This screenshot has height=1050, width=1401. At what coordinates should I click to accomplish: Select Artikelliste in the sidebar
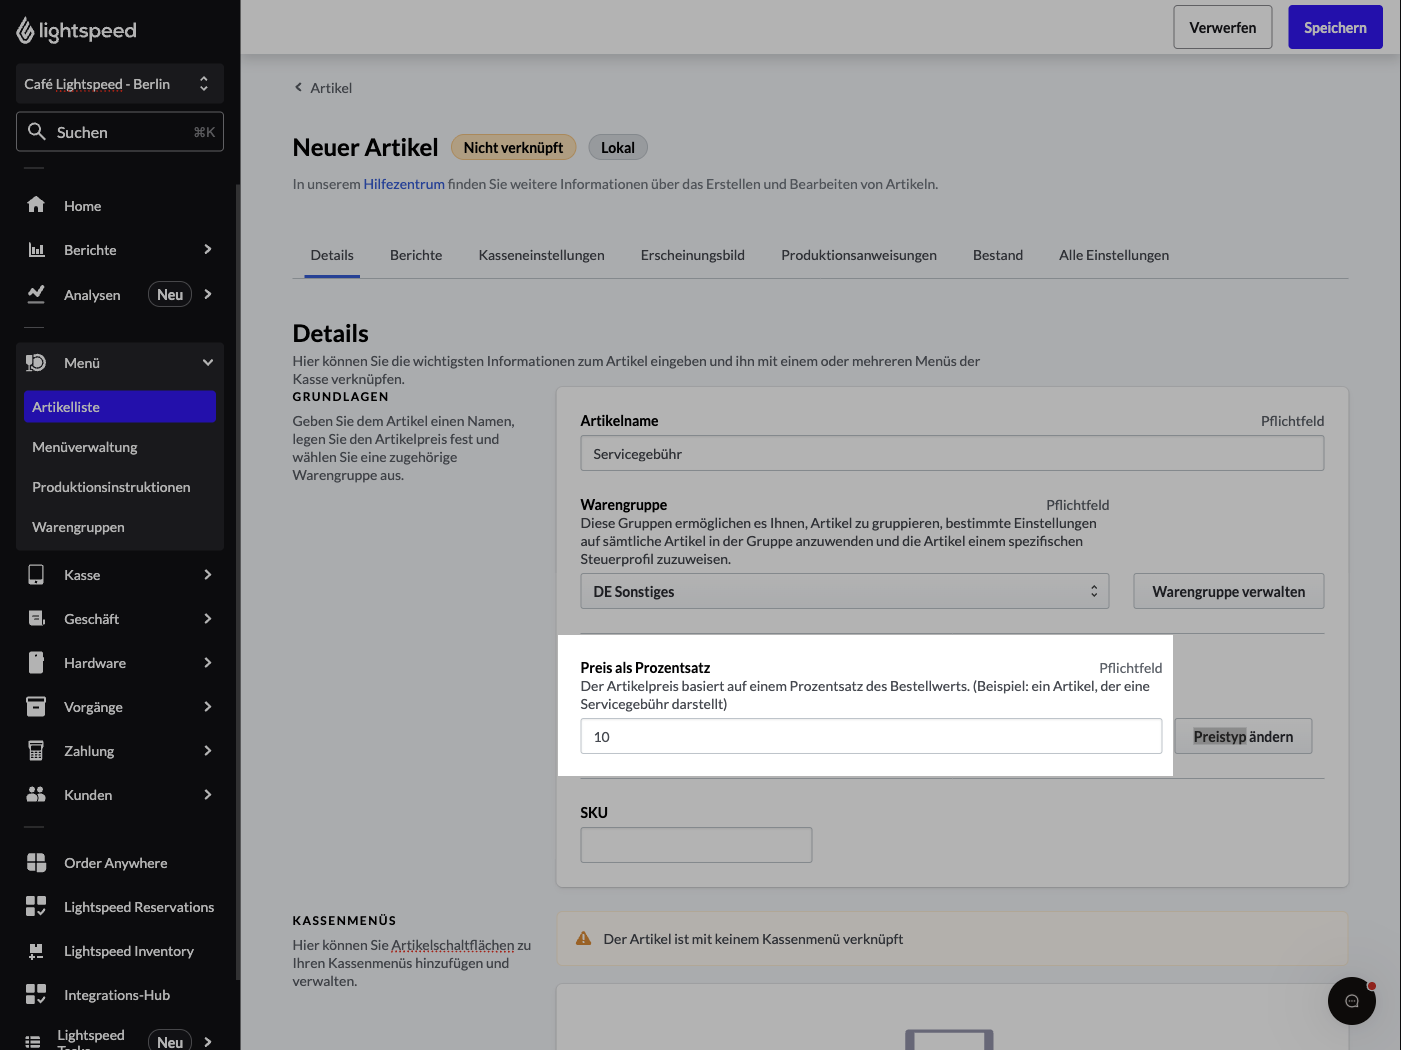tap(120, 407)
